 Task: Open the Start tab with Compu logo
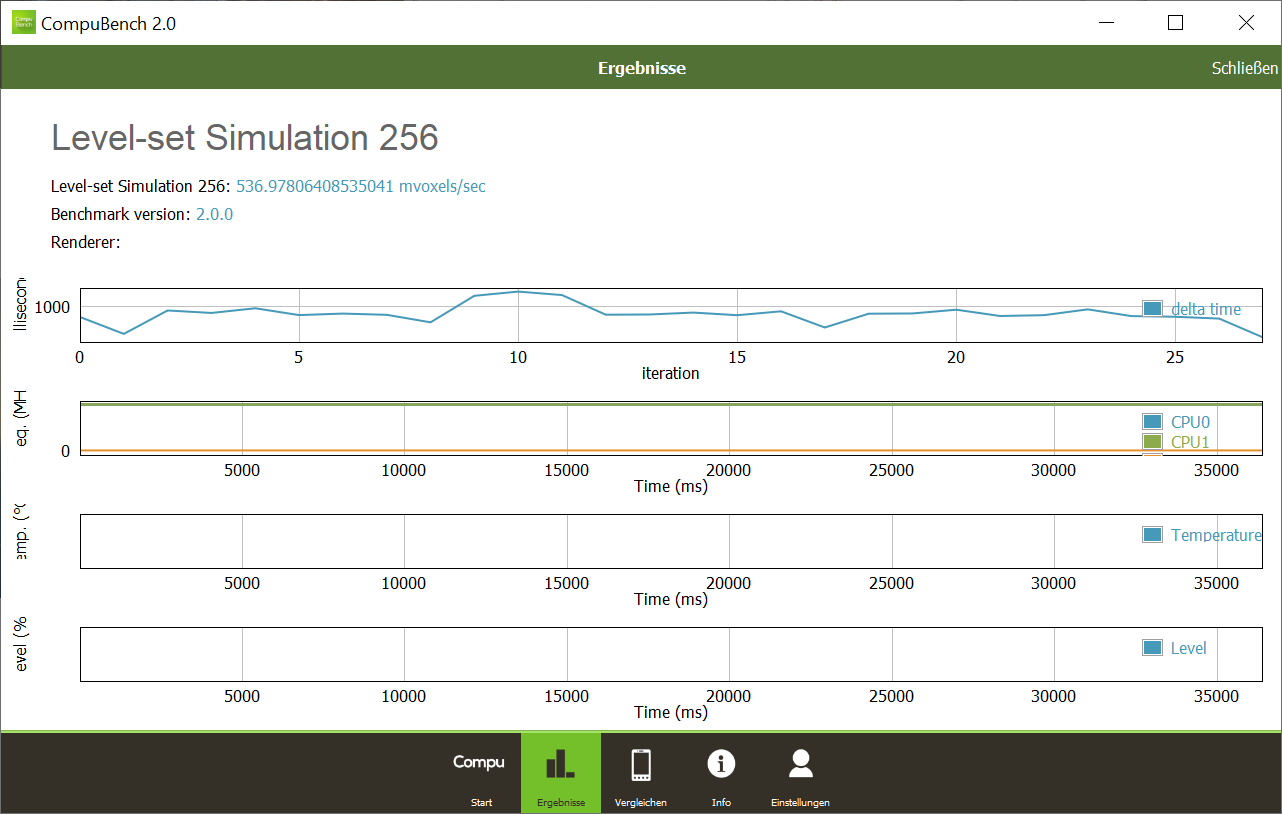pos(480,772)
